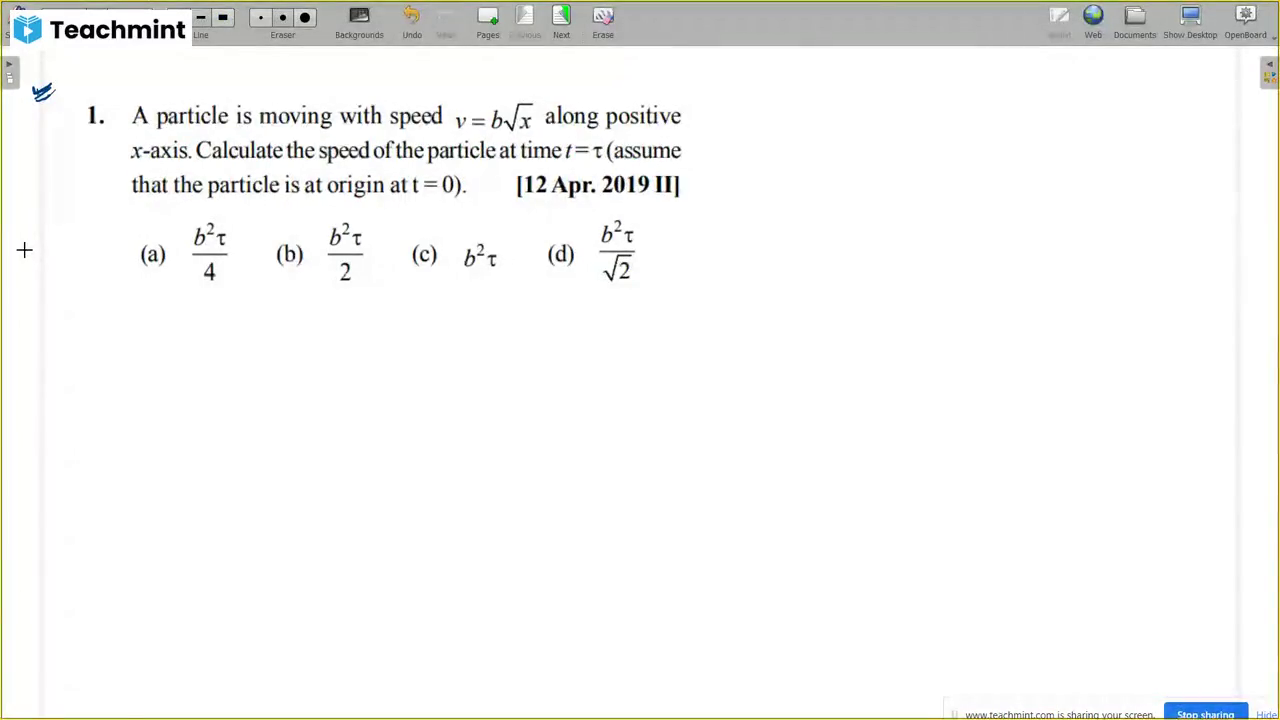
Task: Open the Documents manager
Action: click(1135, 22)
